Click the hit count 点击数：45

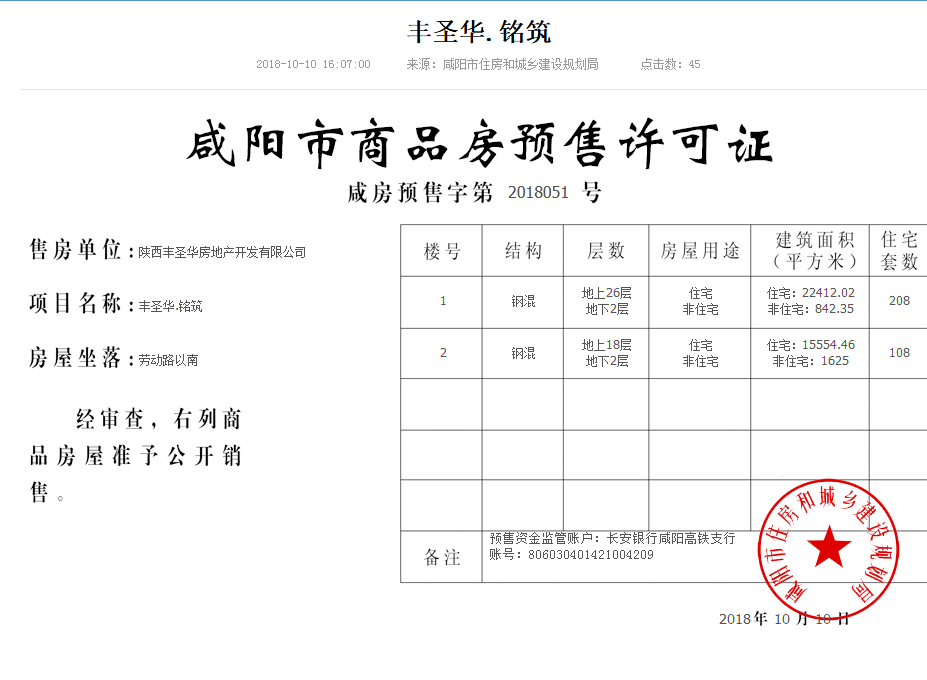670,64
